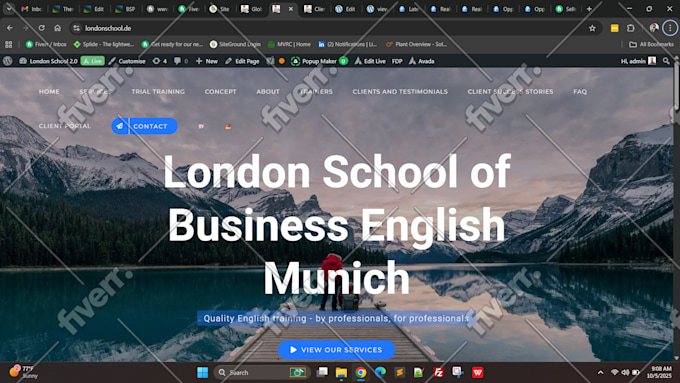Click the Wi-Fi icon in system tray

point(615,372)
